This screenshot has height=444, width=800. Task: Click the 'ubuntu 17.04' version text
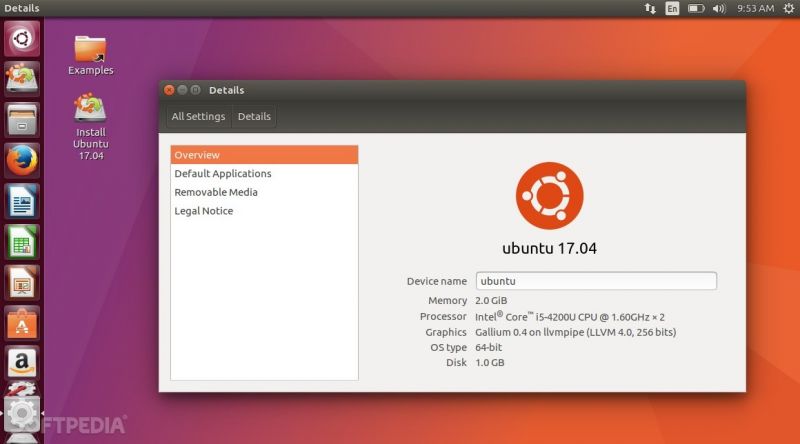pyautogui.click(x=549, y=249)
